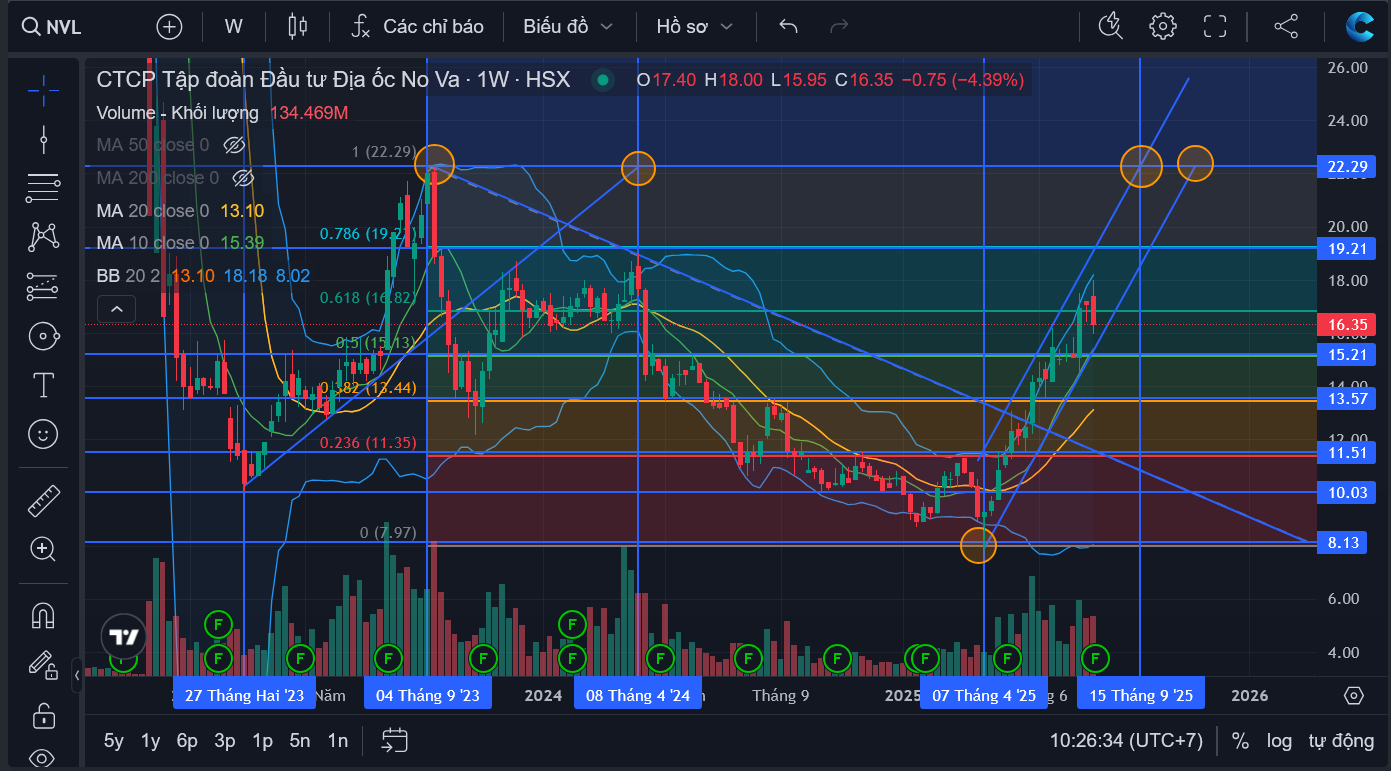Collapse the indicator legend with chevron

coord(116,309)
